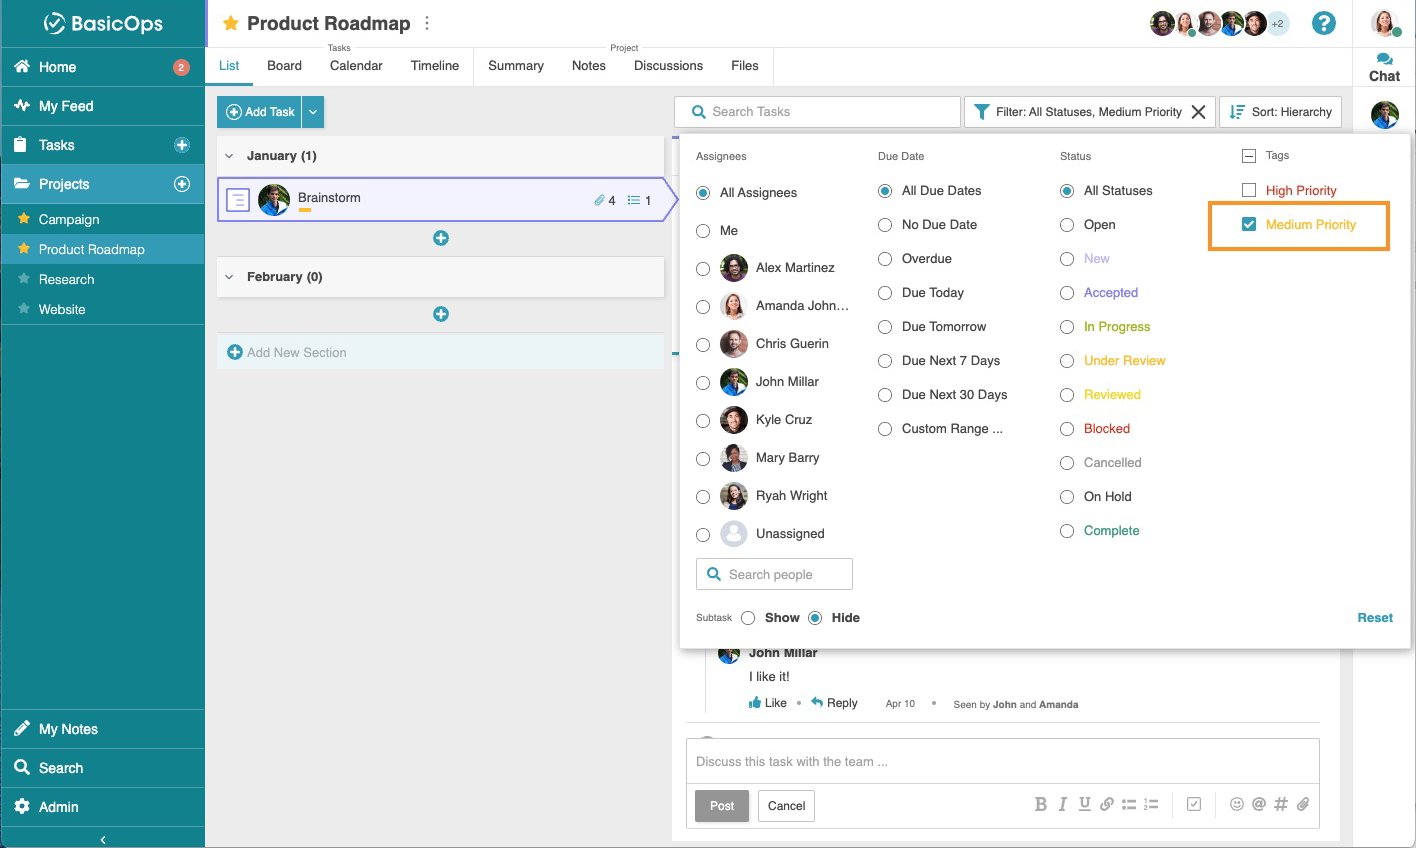Clear the filter with the X icon
This screenshot has width=1416, height=848.
(x=1198, y=112)
